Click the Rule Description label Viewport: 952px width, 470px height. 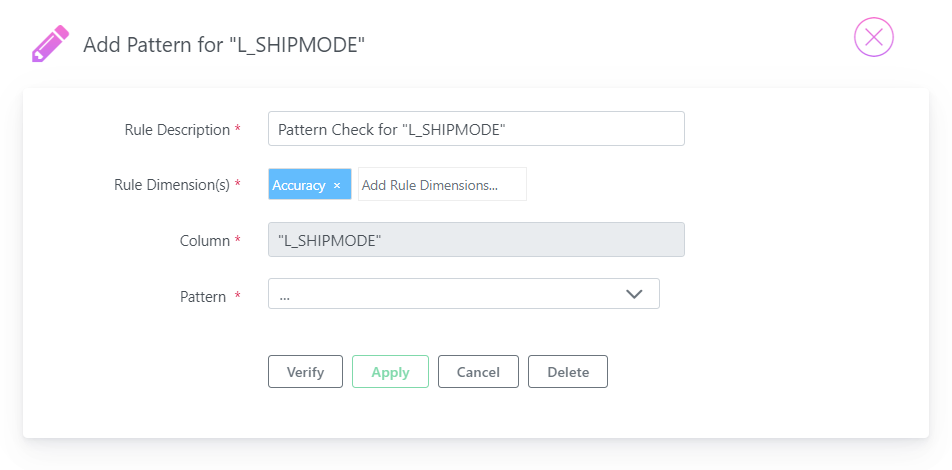point(177,129)
